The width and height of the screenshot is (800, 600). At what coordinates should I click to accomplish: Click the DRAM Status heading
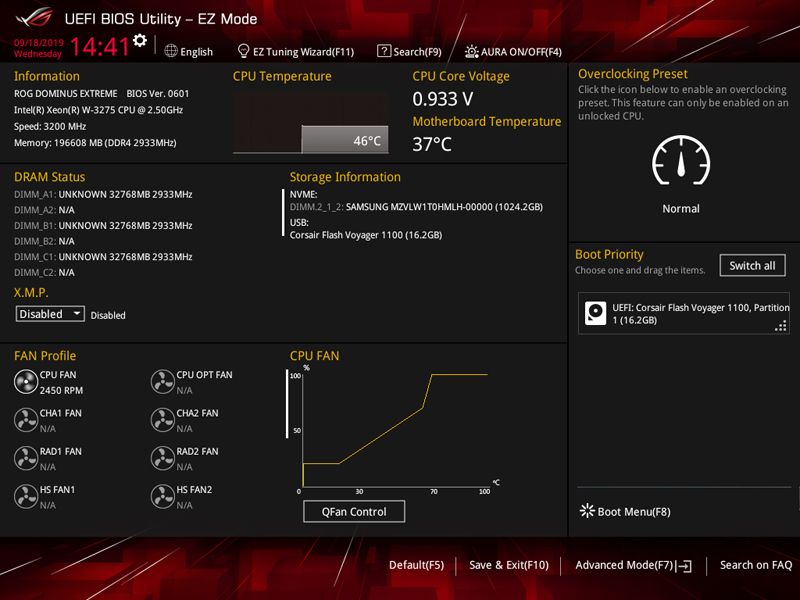[49, 177]
